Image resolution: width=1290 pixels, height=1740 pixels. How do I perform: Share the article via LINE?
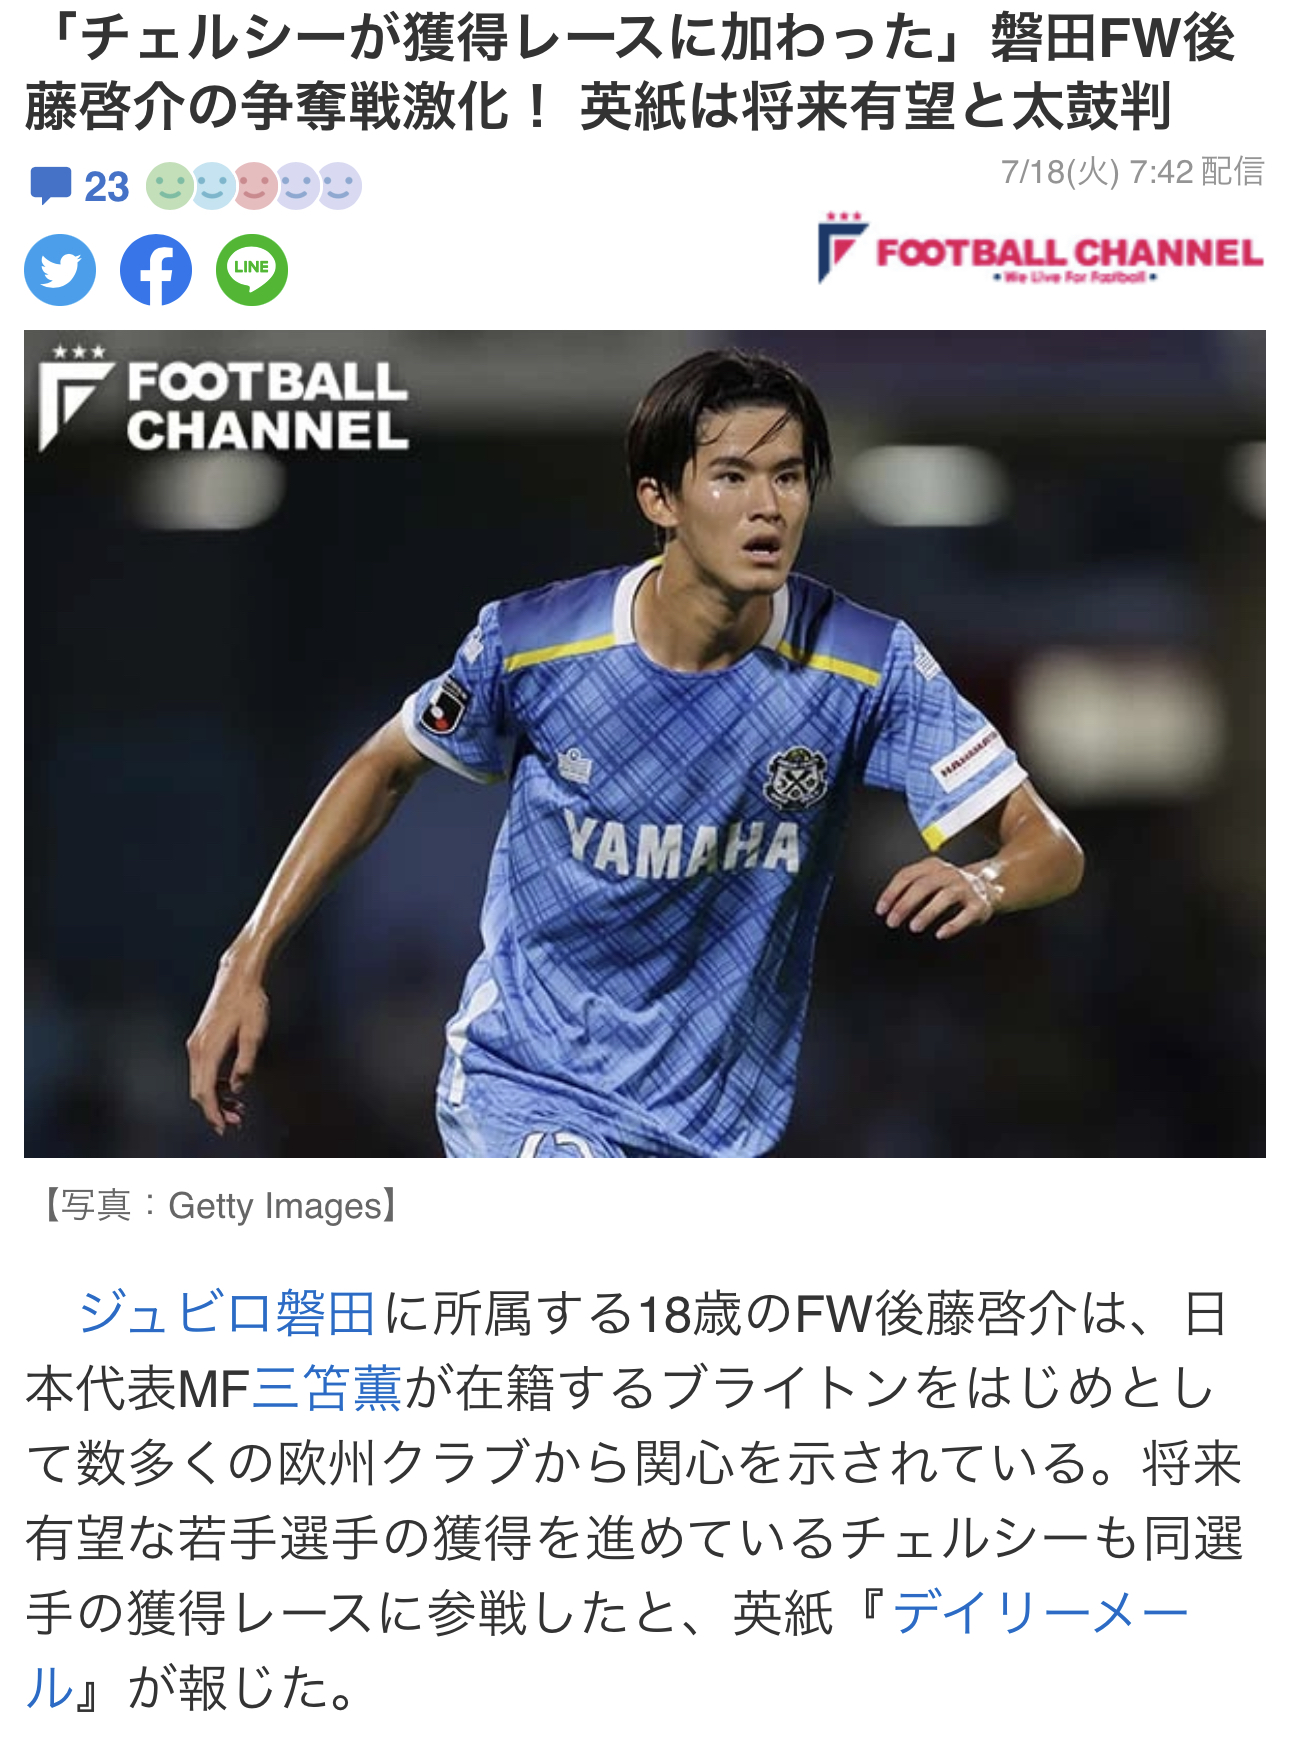pos(252,270)
